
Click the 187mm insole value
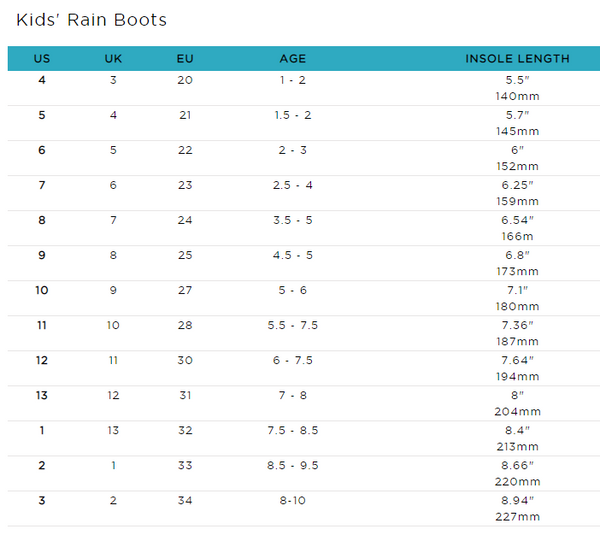tap(517, 341)
